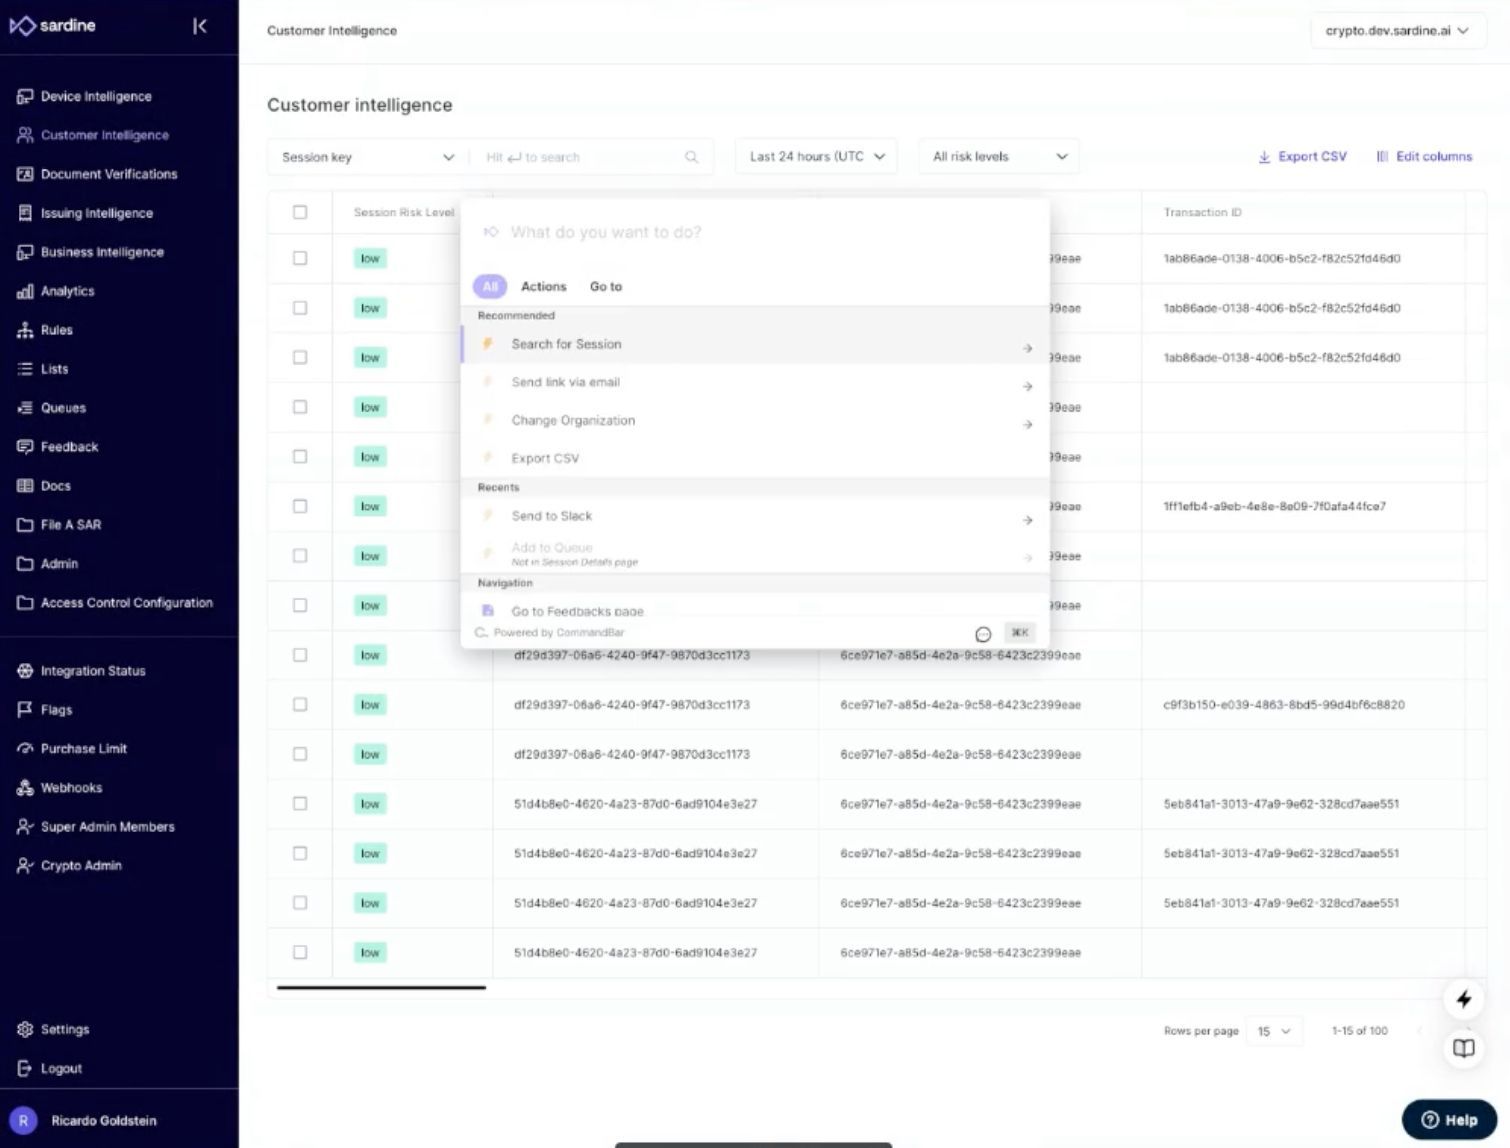Click the horizontal scrollbar under the table
The height and width of the screenshot is (1148, 1510).
coord(381,988)
